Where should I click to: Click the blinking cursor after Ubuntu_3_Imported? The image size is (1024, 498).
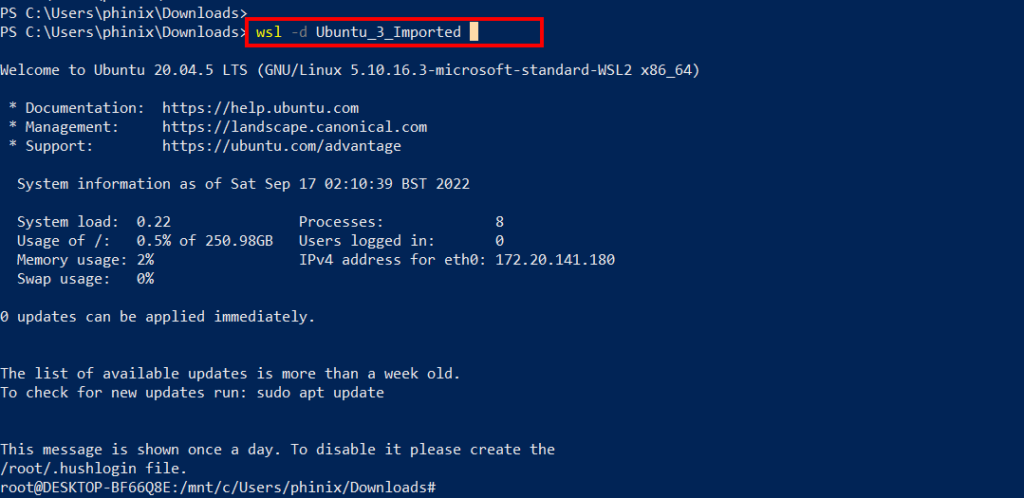(474, 32)
